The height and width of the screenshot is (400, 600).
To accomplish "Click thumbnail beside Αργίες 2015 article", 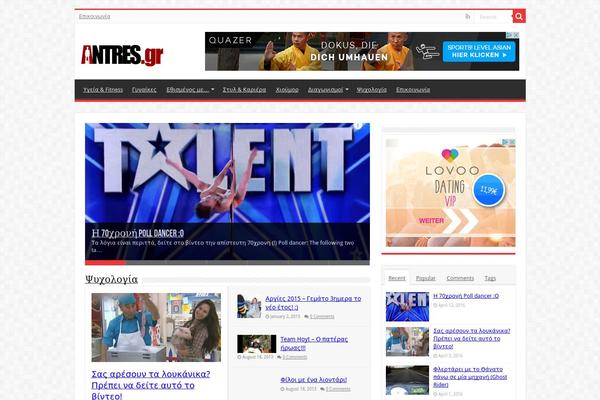I will tap(249, 306).
